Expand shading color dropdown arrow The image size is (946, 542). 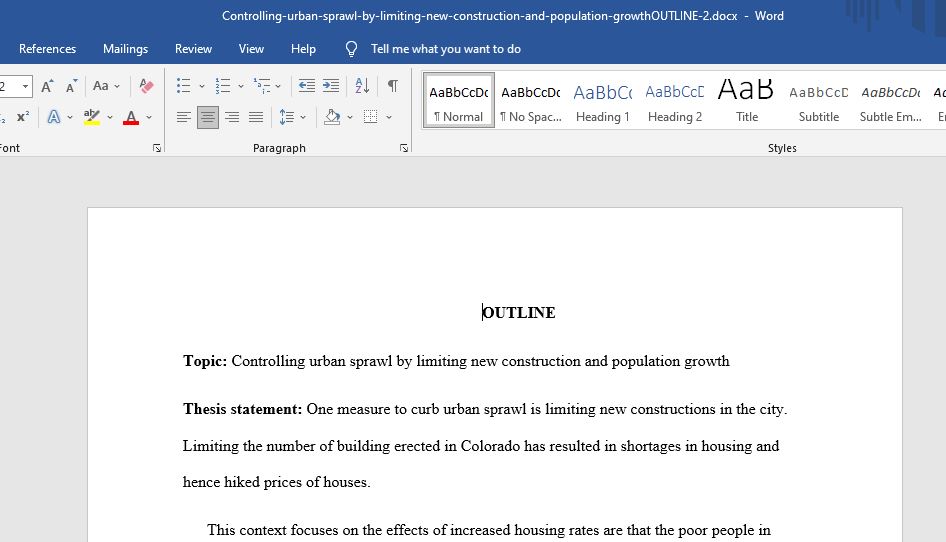click(x=350, y=117)
